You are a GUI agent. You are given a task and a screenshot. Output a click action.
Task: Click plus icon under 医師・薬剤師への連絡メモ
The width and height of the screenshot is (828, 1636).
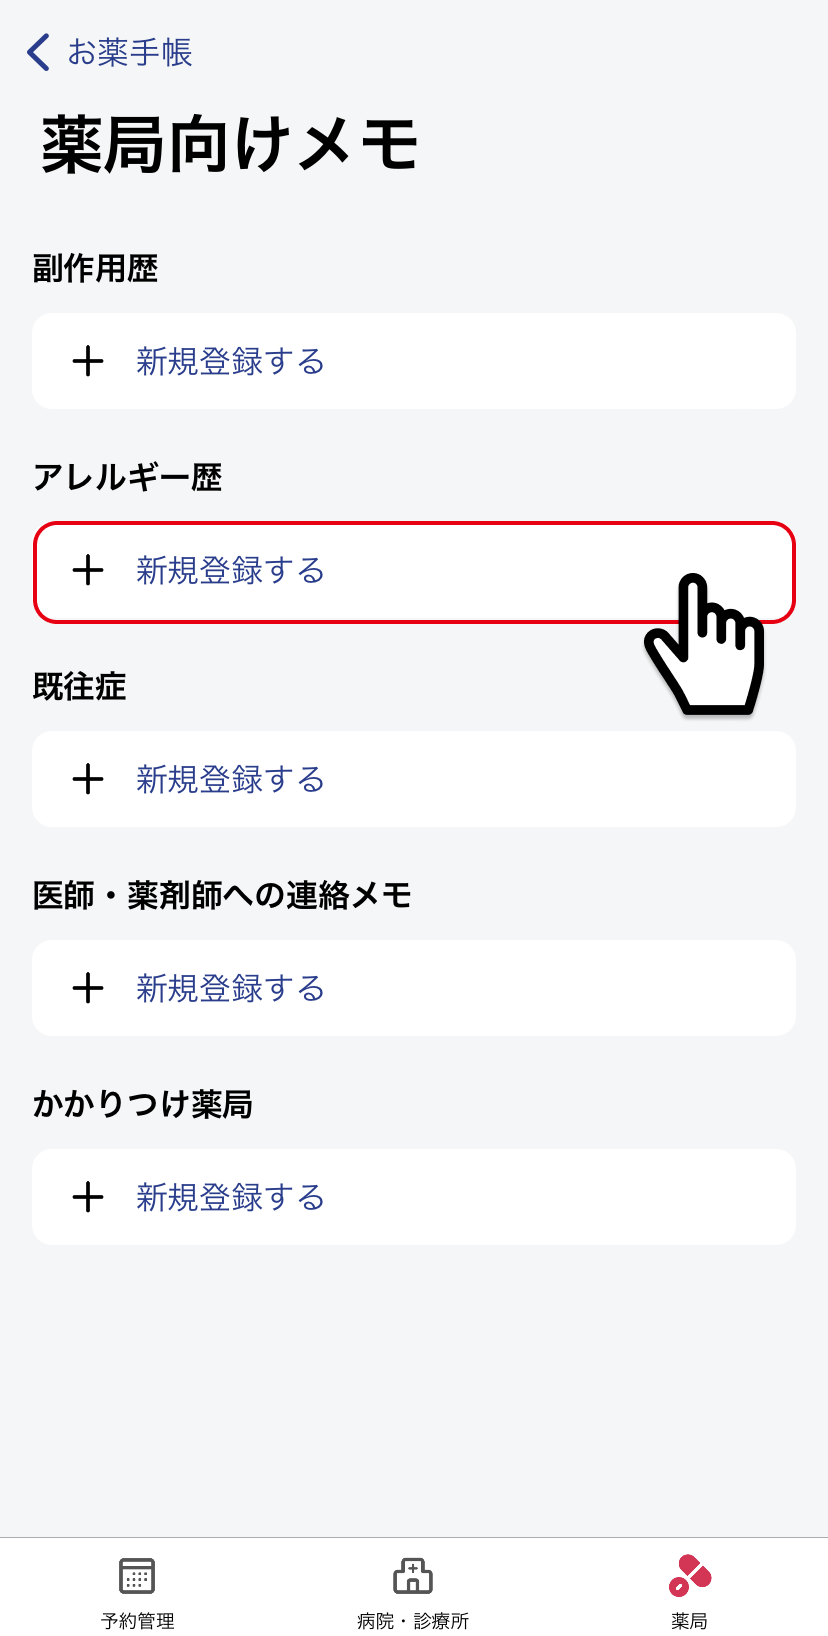[x=88, y=988]
